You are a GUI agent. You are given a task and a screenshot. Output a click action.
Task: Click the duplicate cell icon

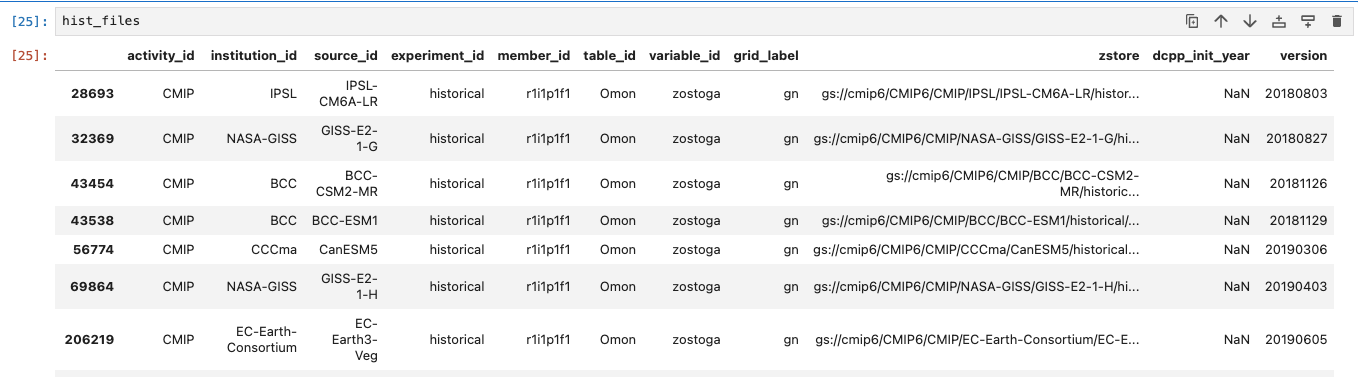(x=1192, y=21)
